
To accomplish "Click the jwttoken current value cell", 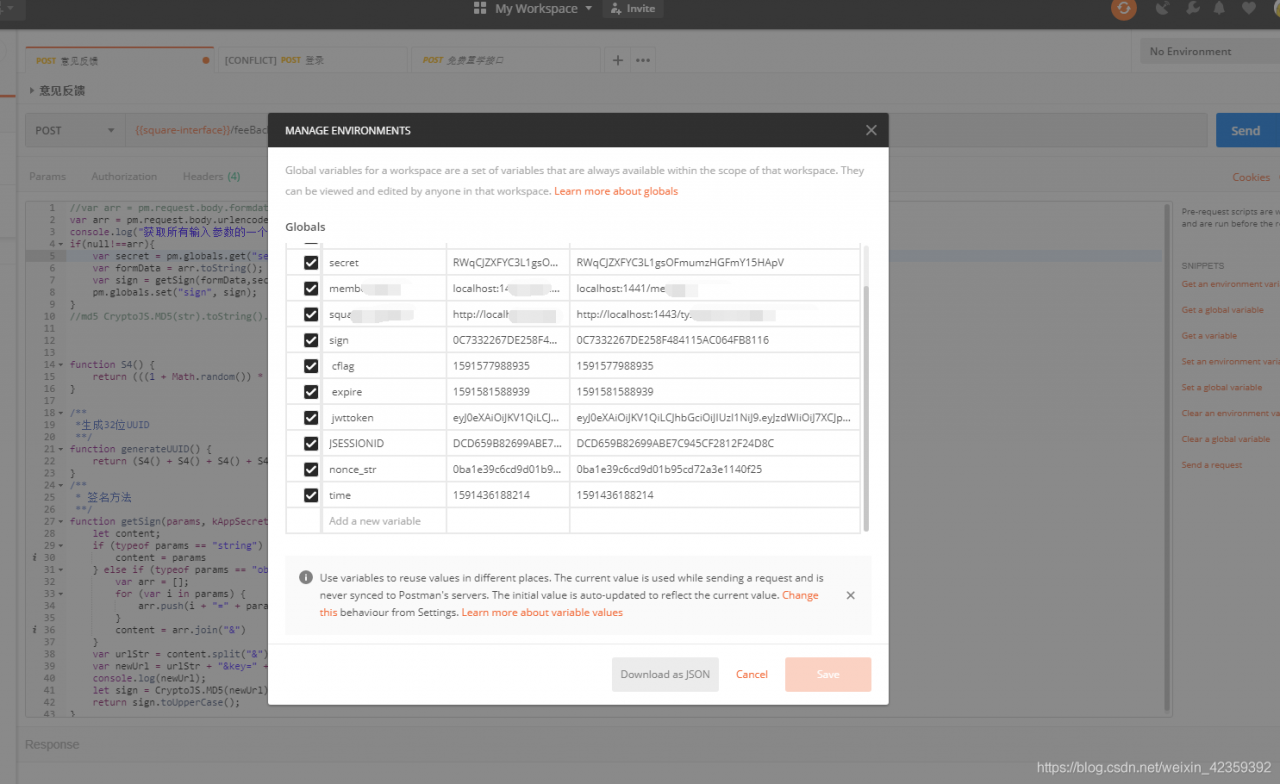I will pyautogui.click(x=714, y=418).
